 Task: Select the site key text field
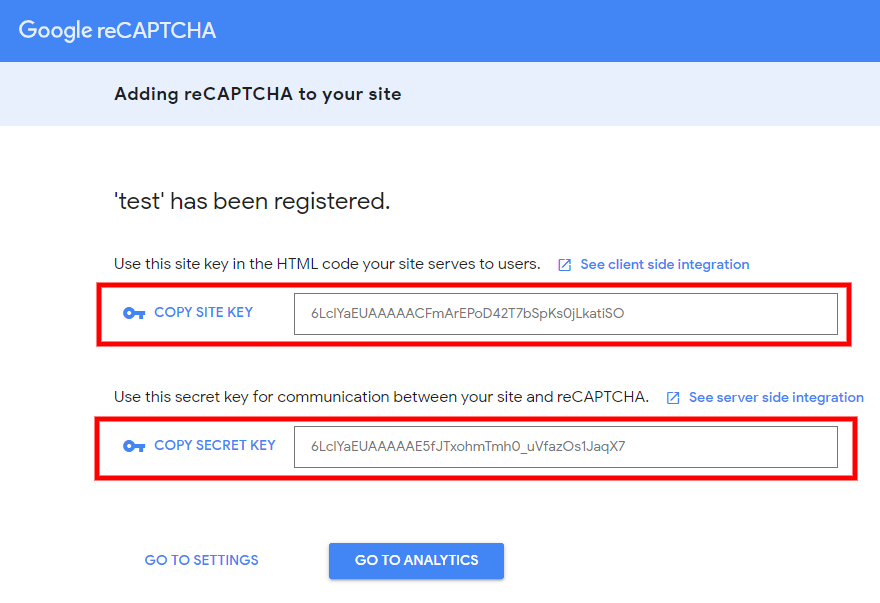[x=566, y=314]
